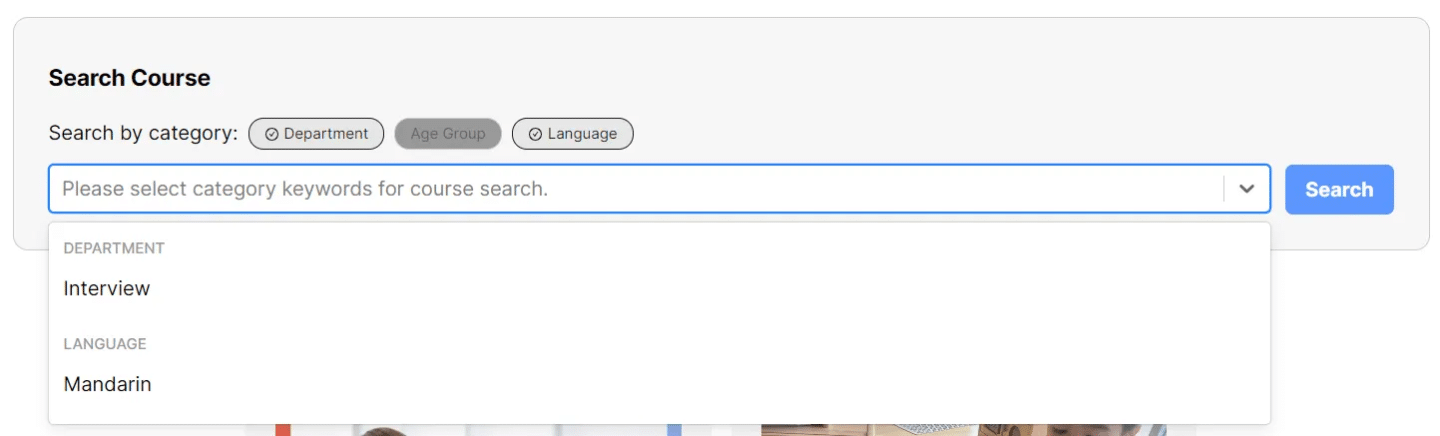
Task: Click the DEPARTMENT group header in the list
Action: [114, 248]
